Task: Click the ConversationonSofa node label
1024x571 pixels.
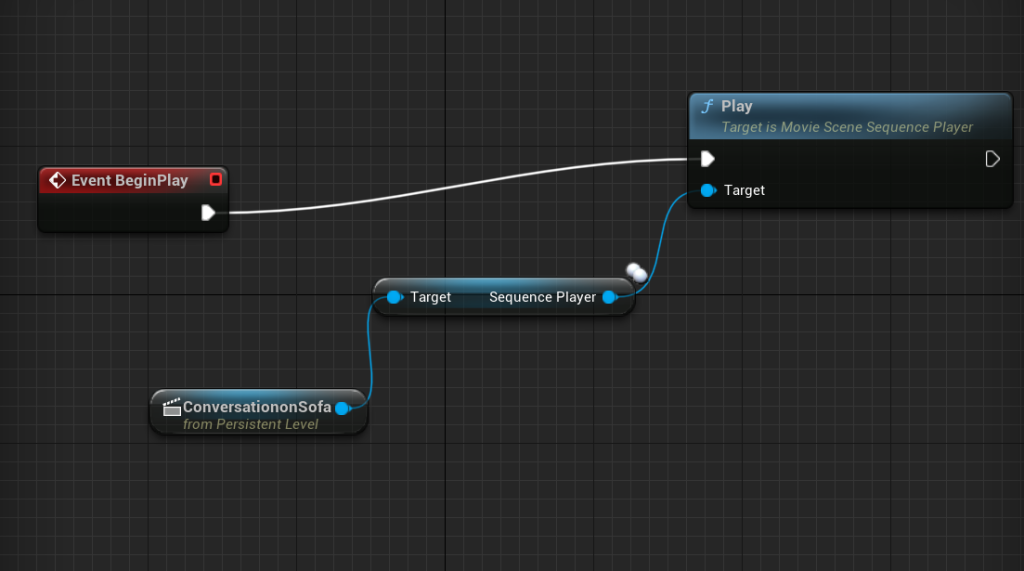Action: click(x=256, y=408)
